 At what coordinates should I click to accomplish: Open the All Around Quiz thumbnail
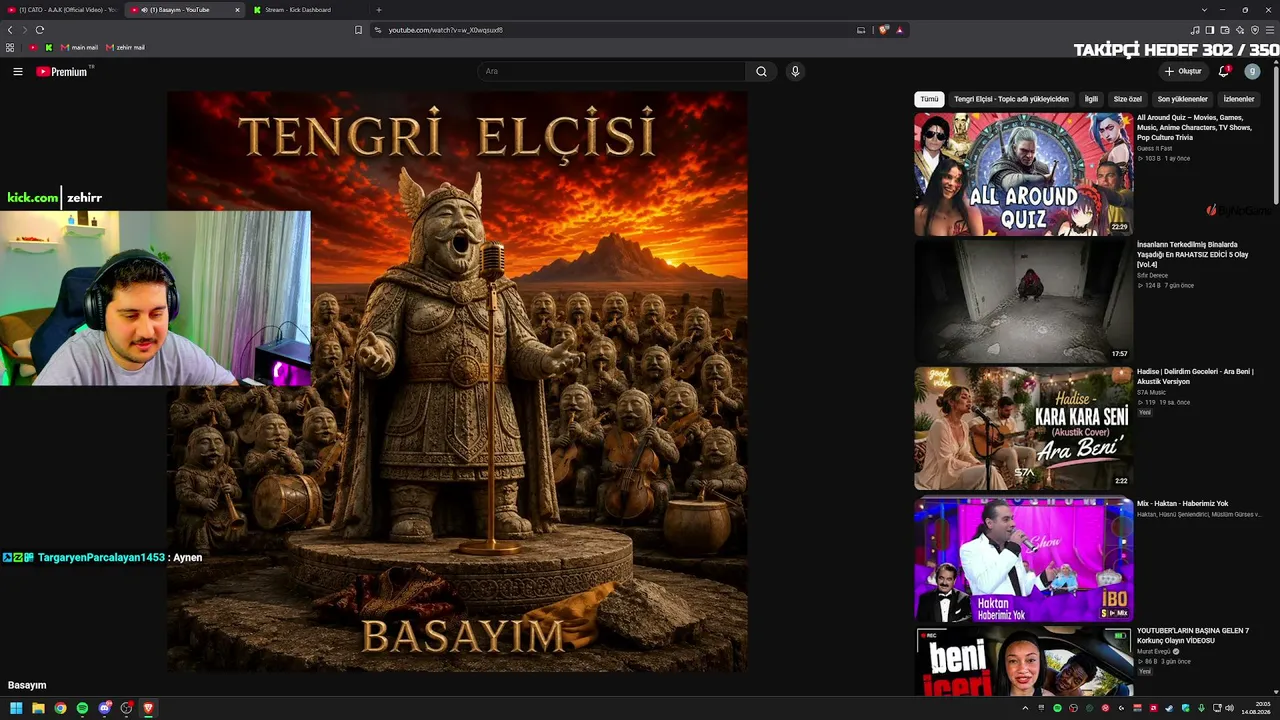[x=1023, y=174]
